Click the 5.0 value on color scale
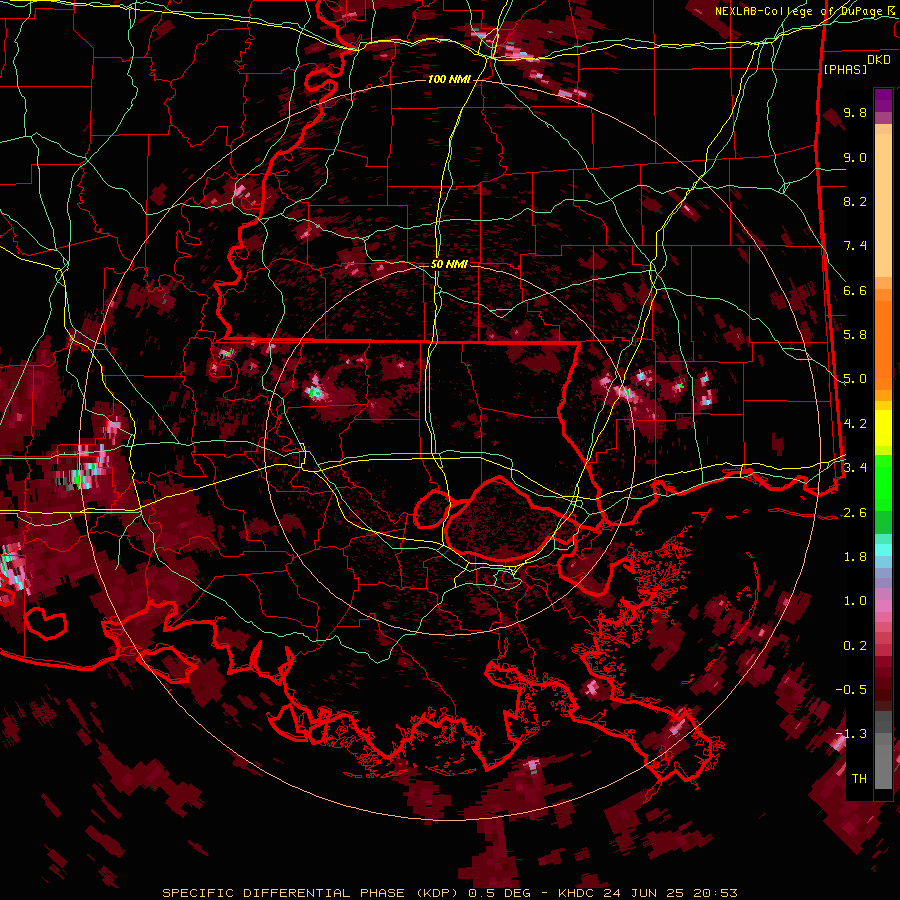The width and height of the screenshot is (900, 900). pos(855,379)
